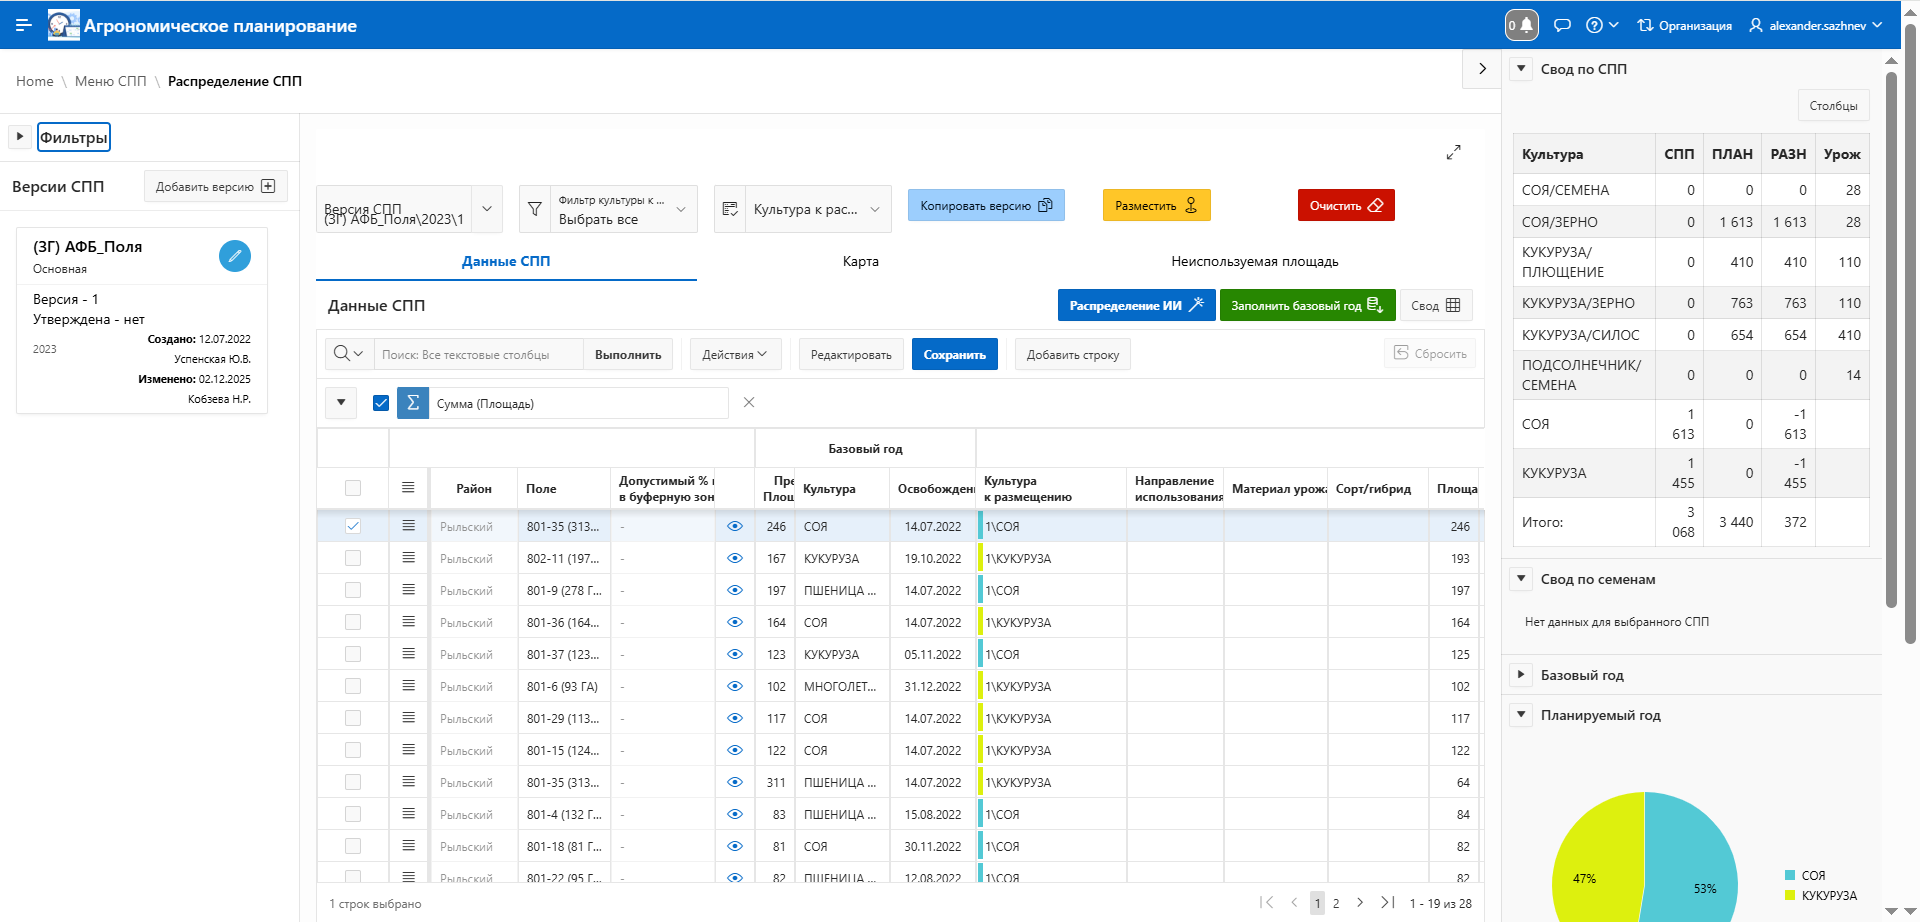Click the blue pencil edit version icon
The image size is (1920, 922).
(234, 256)
